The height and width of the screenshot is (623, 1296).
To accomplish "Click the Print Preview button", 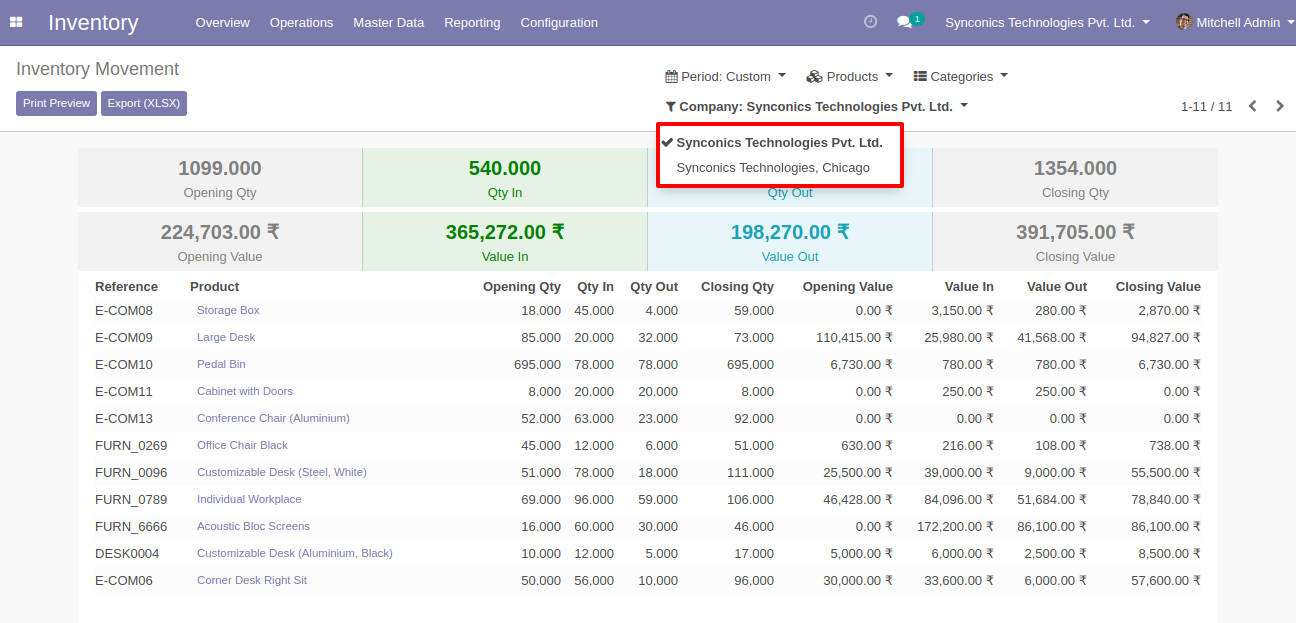I will (x=56, y=103).
